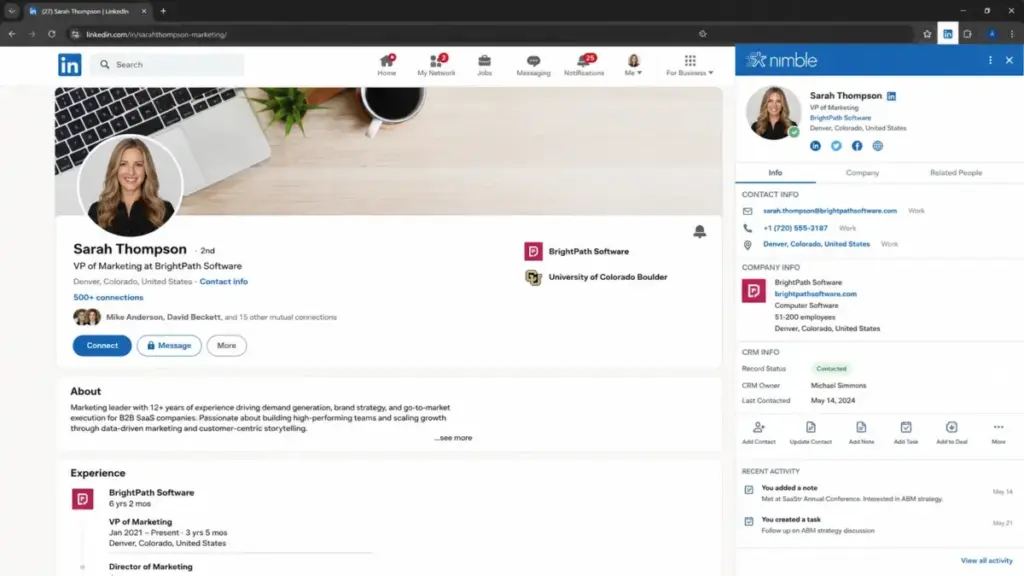This screenshot has height=576, width=1024.
Task: Open brightpathsoftware.com link
Action: point(815,294)
